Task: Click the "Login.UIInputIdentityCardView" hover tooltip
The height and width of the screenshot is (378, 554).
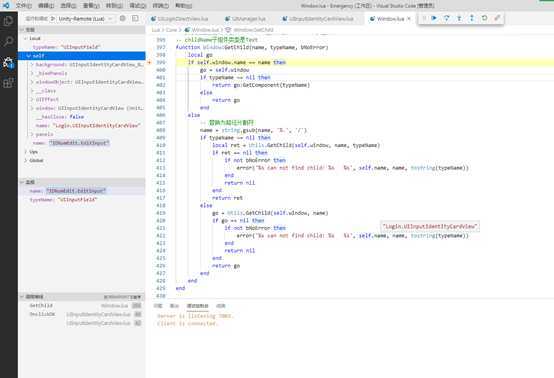Action: point(430,226)
